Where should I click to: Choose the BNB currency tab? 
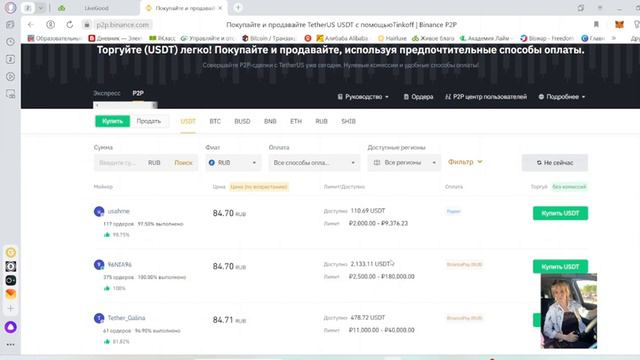(x=270, y=121)
